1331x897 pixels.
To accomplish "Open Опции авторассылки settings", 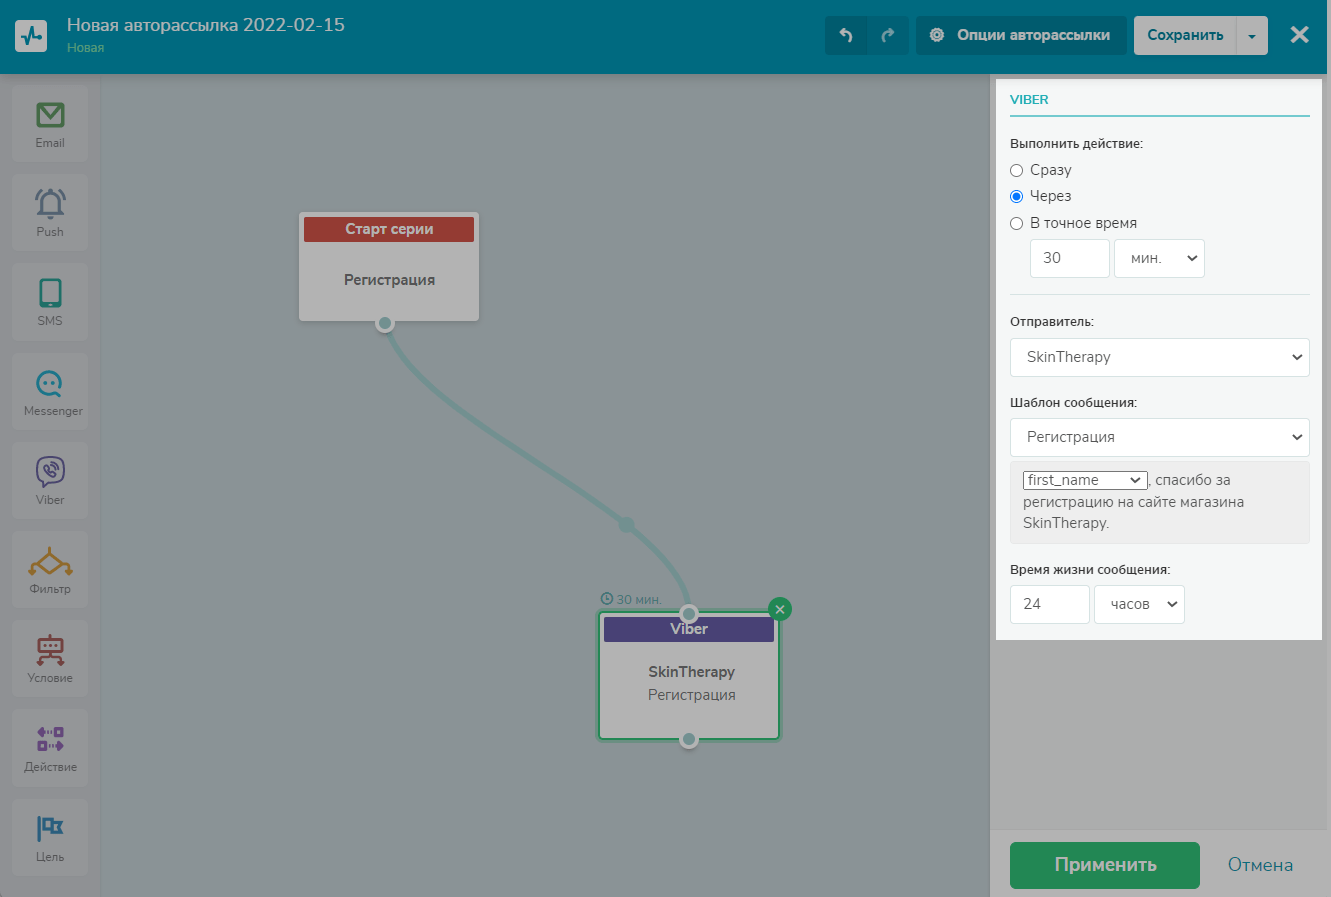I will [x=1021, y=35].
